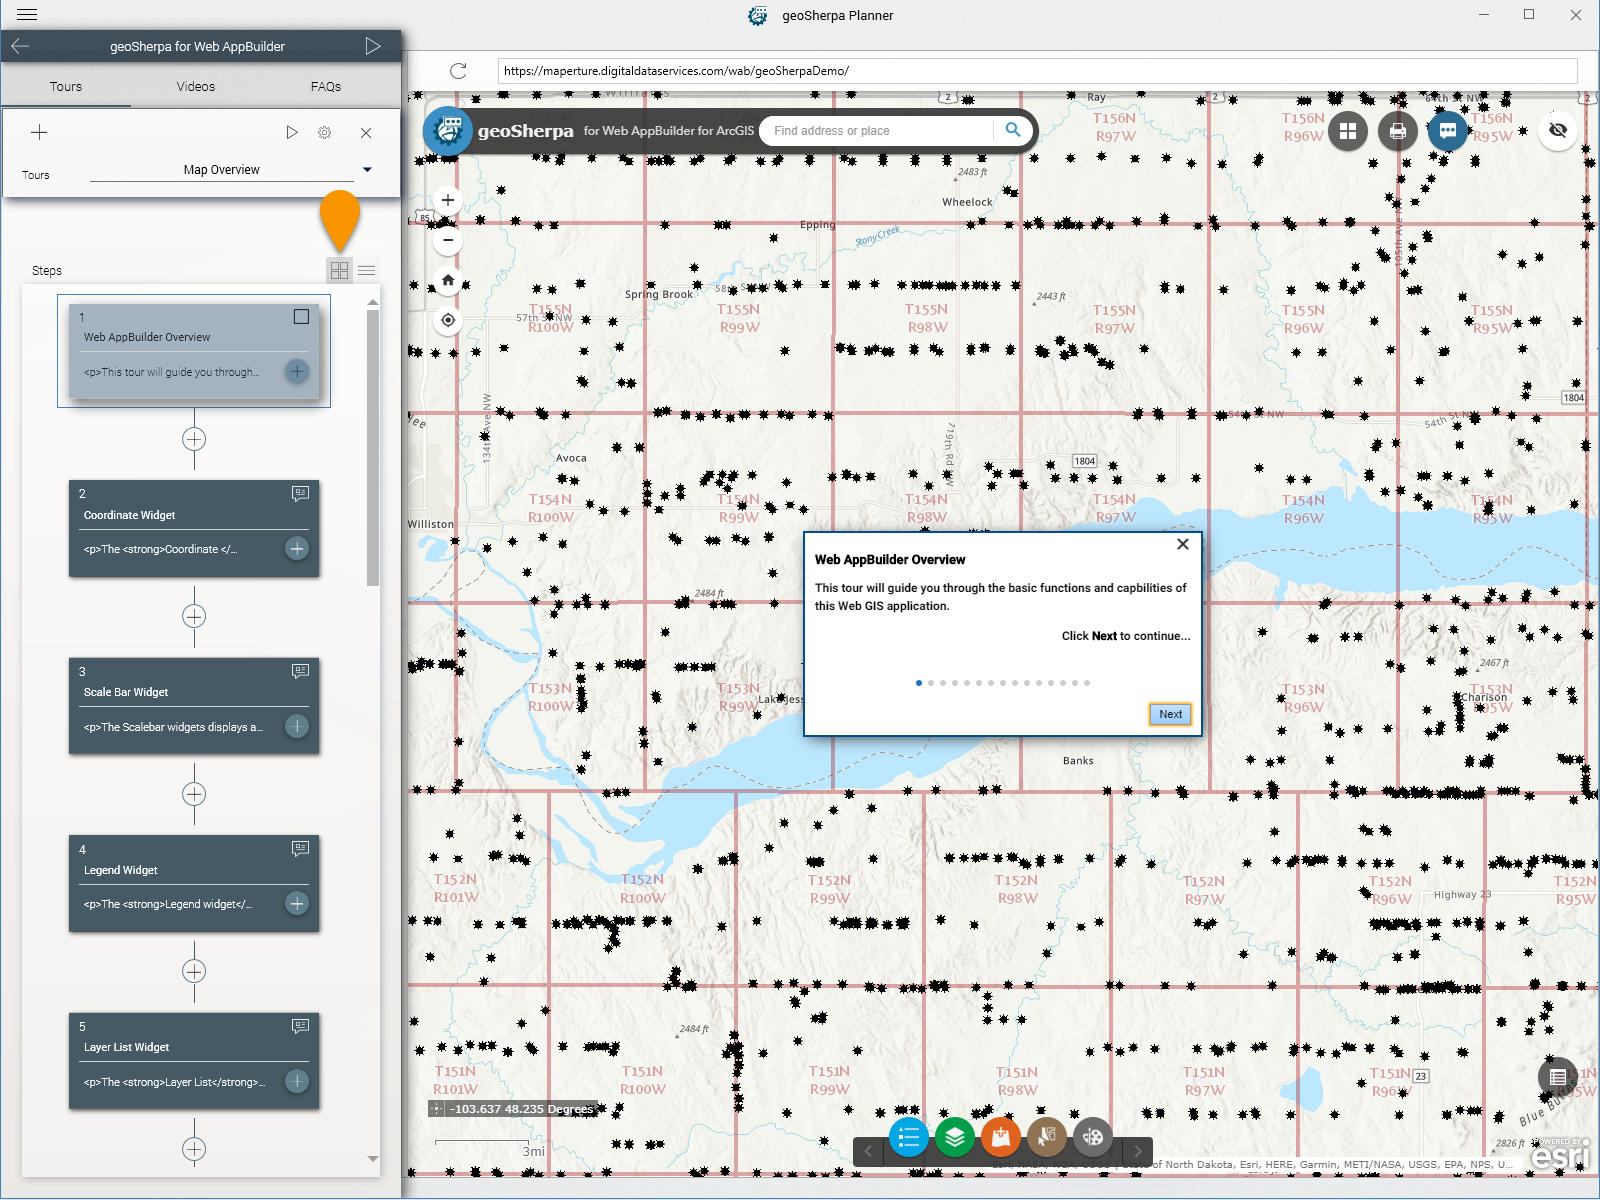Add a new tour with the plus icon

pos(39,132)
